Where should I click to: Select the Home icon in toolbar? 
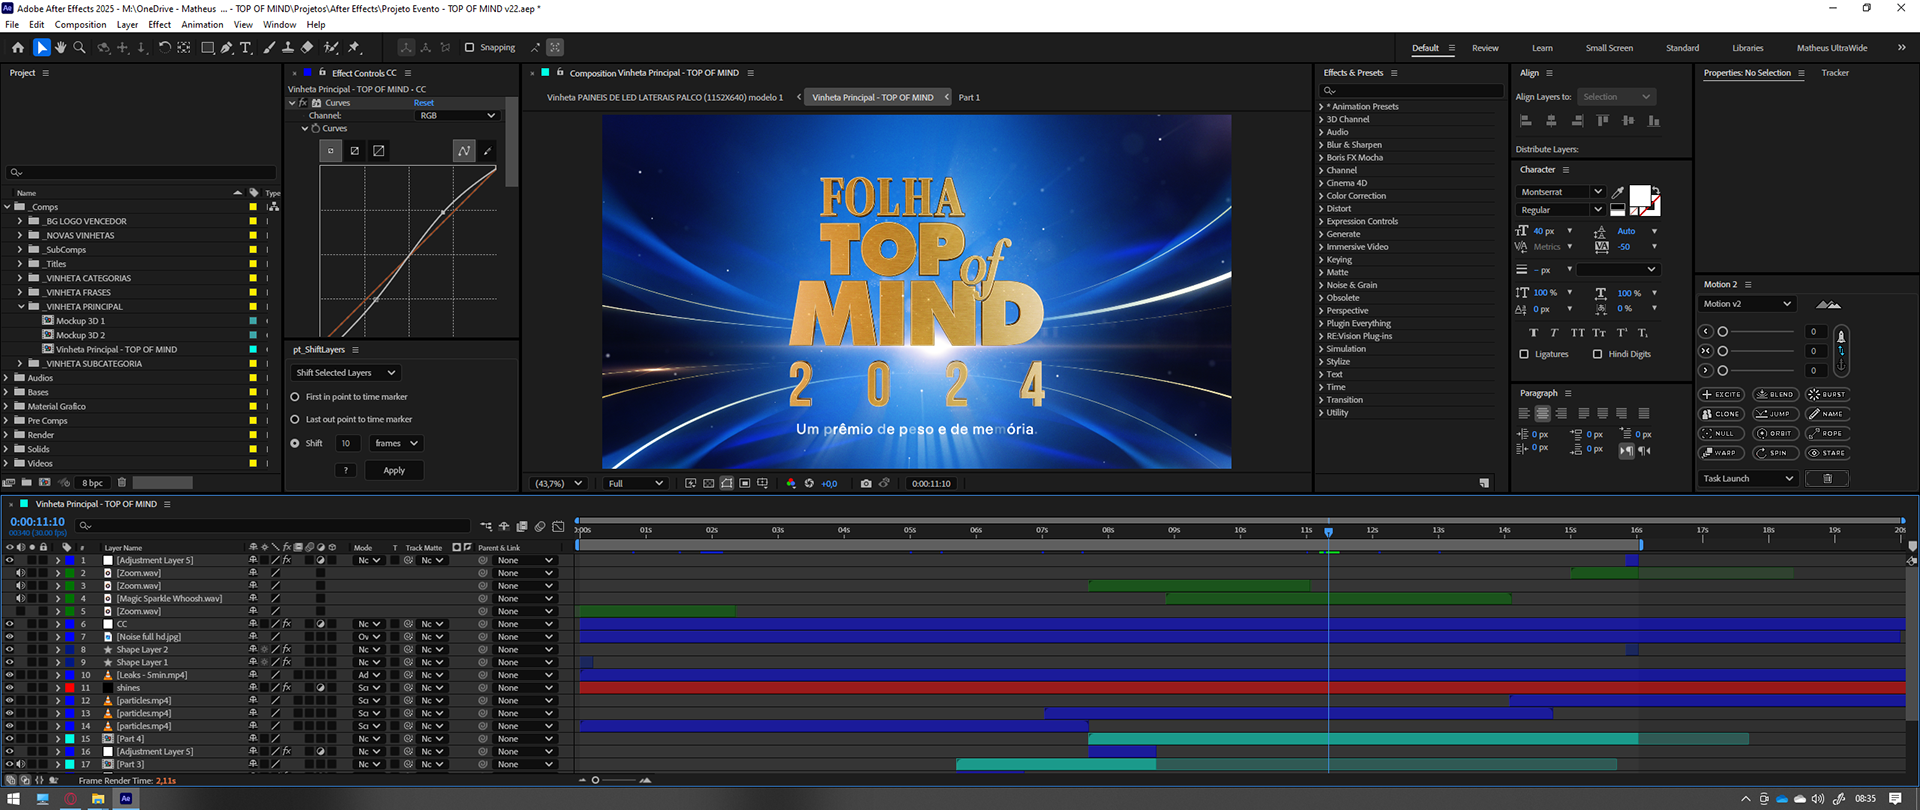tap(18, 47)
